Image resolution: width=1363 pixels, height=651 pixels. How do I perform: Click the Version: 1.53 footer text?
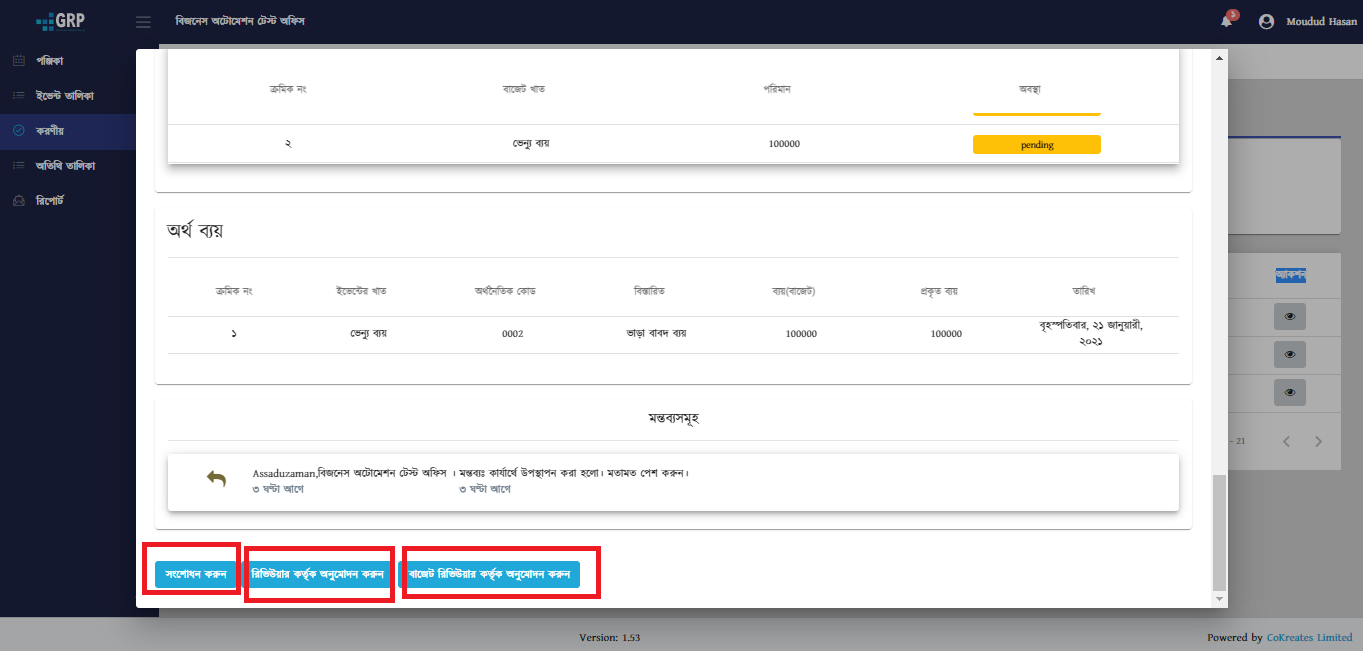point(610,637)
